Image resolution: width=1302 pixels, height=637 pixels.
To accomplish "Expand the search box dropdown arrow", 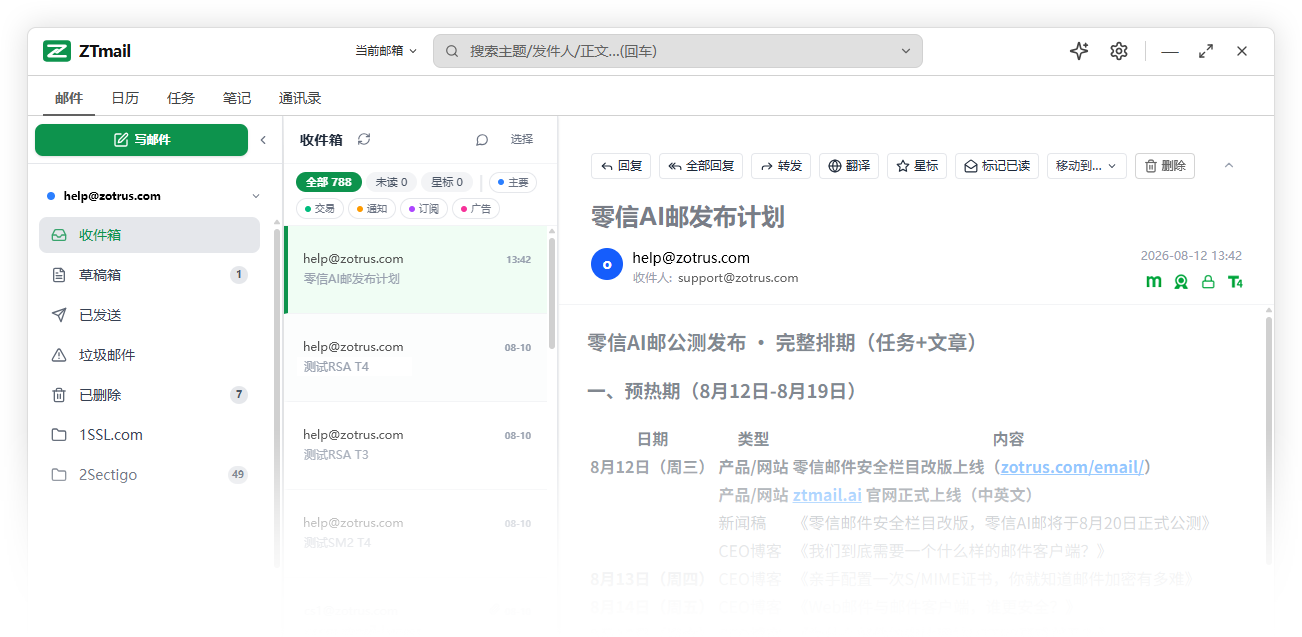I will (x=906, y=51).
